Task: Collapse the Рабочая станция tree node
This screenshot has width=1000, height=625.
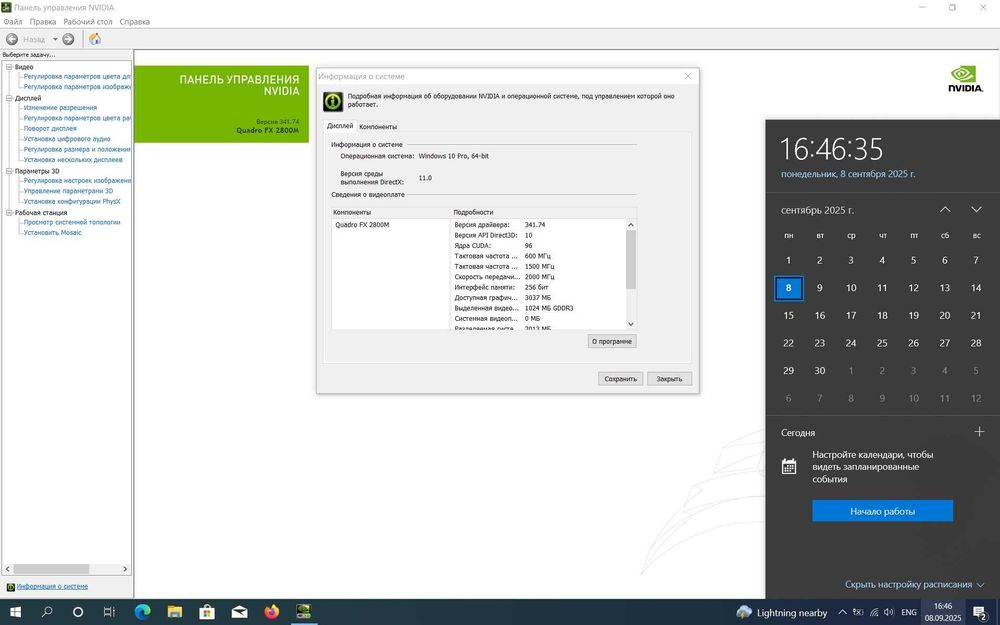Action: 9,212
